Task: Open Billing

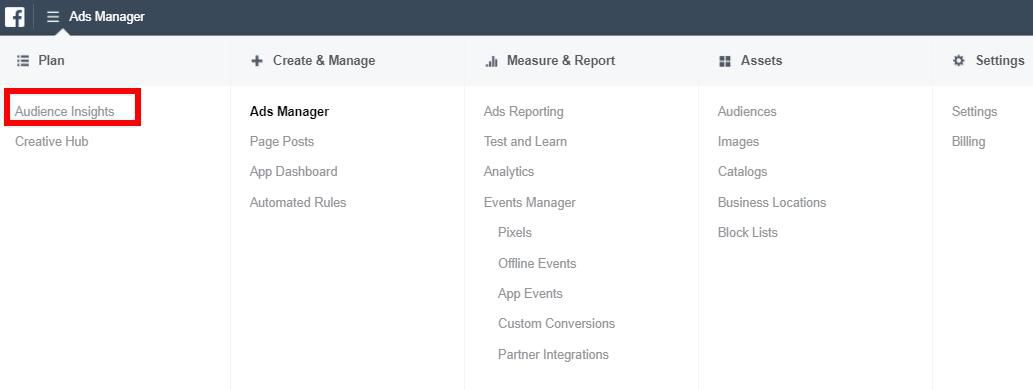Action: click(968, 142)
